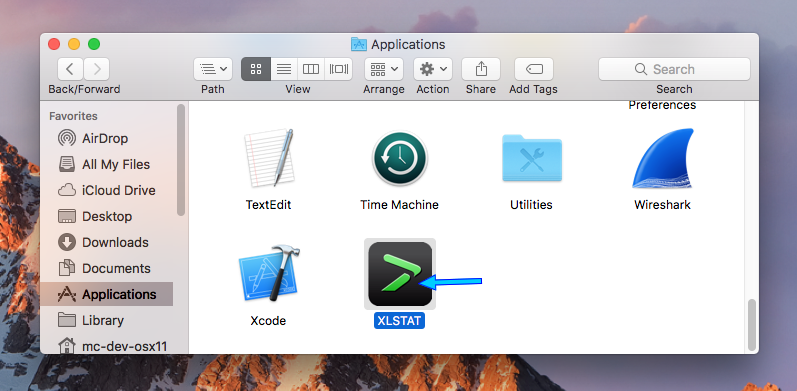Open the Utilities folder icon
The height and width of the screenshot is (391, 797).
point(532,158)
